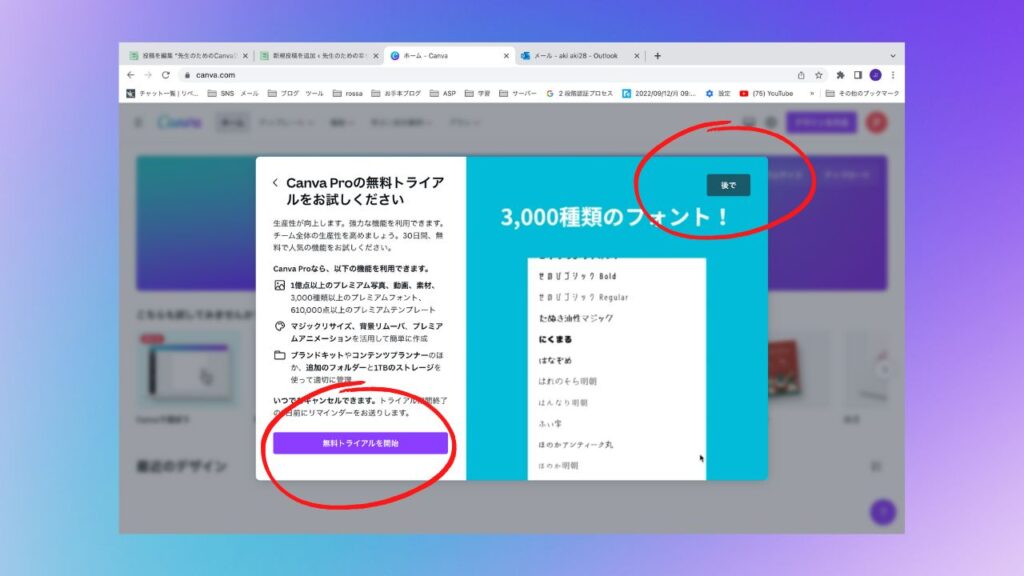Select せのびゴシック Bold font sample
The width and height of the screenshot is (1024, 576).
577,276
